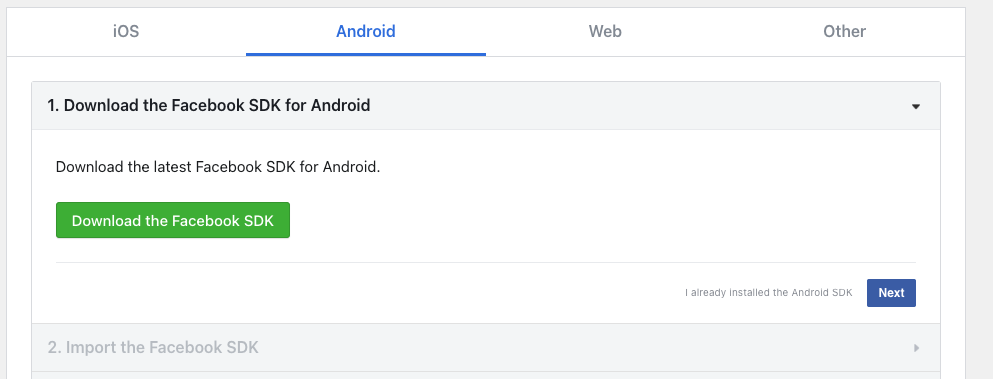Viewport: 993px width, 379px height.
Task: Click the '1. Download the Facebook SDK for Android' heading
Action: [209, 105]
